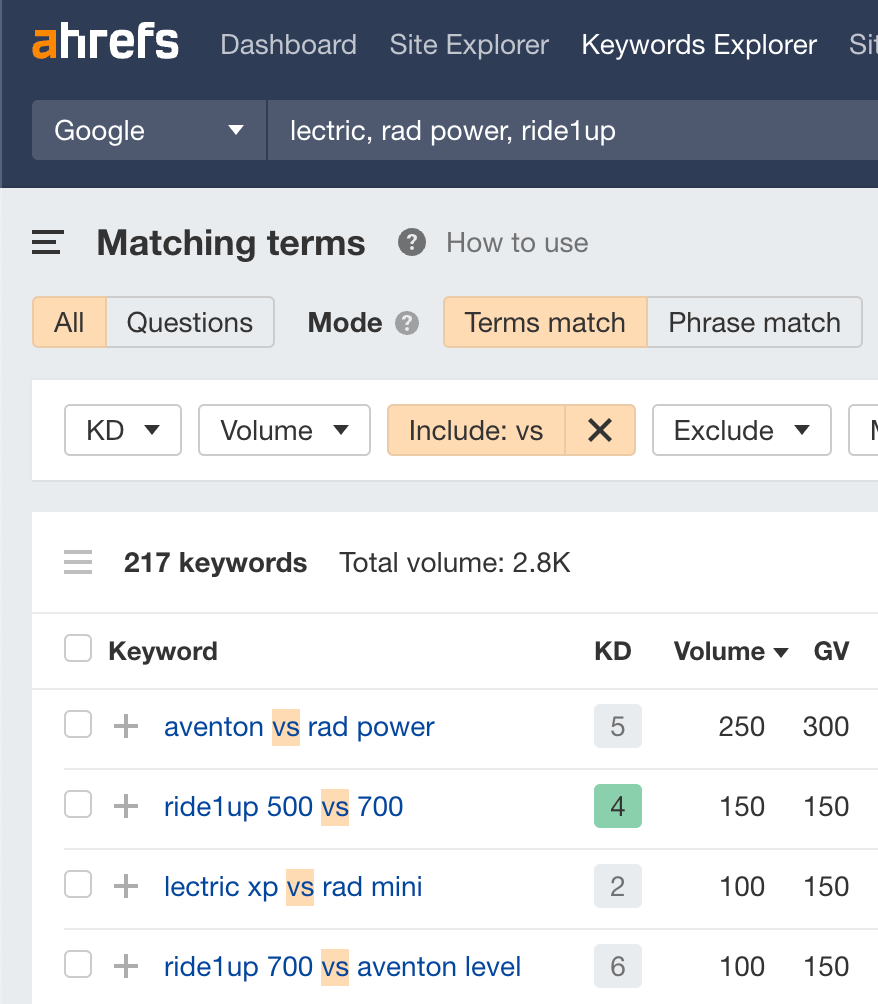Click the Volume sort arrow
Screen dimensions: 878x1004
coord(779,651)
